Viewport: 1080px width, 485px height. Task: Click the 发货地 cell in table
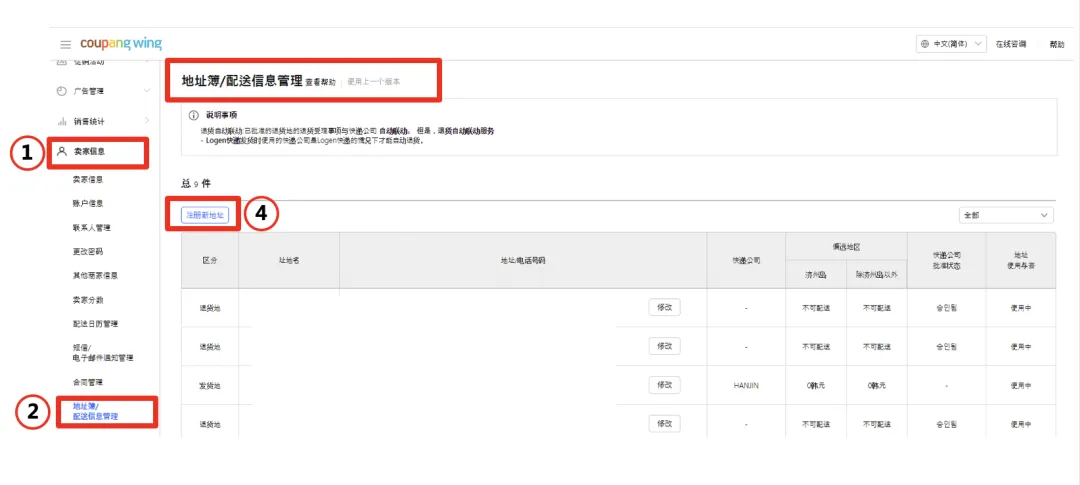tap(210, 386)
